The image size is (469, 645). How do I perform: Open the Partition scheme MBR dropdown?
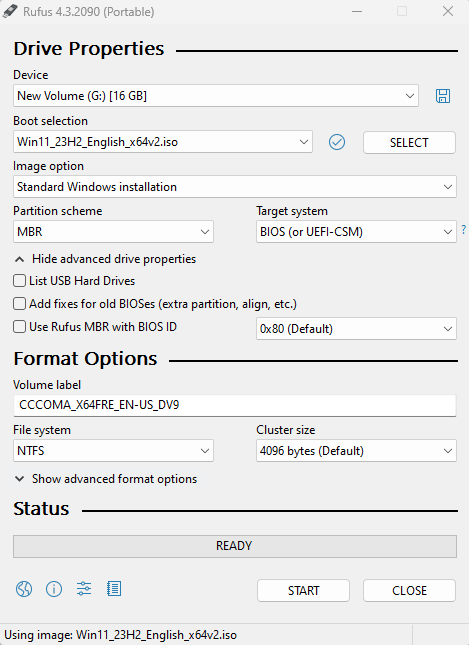pos(113,232)
